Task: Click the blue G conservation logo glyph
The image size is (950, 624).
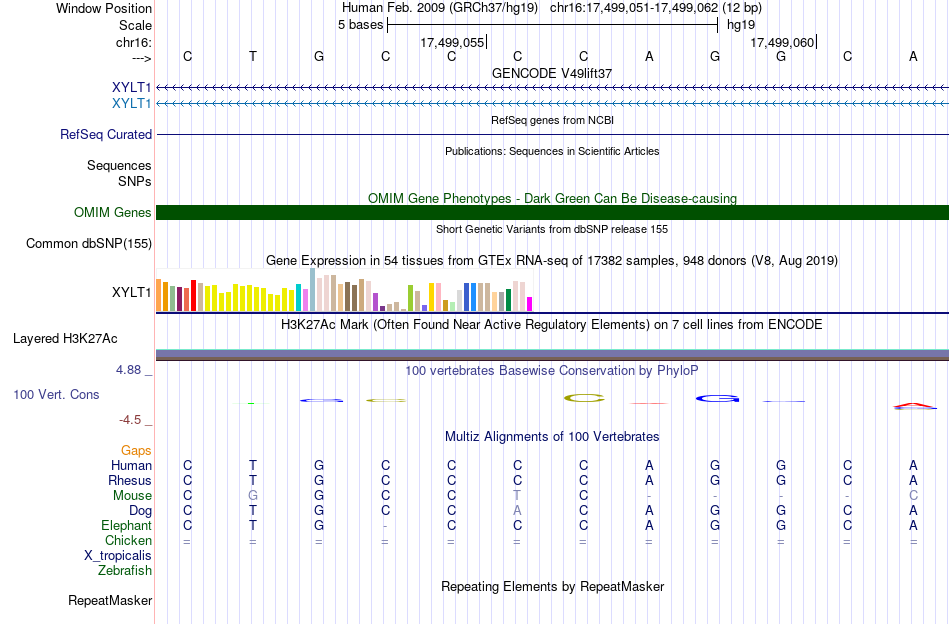Action: pyautogui.click(x=717, y=399)
